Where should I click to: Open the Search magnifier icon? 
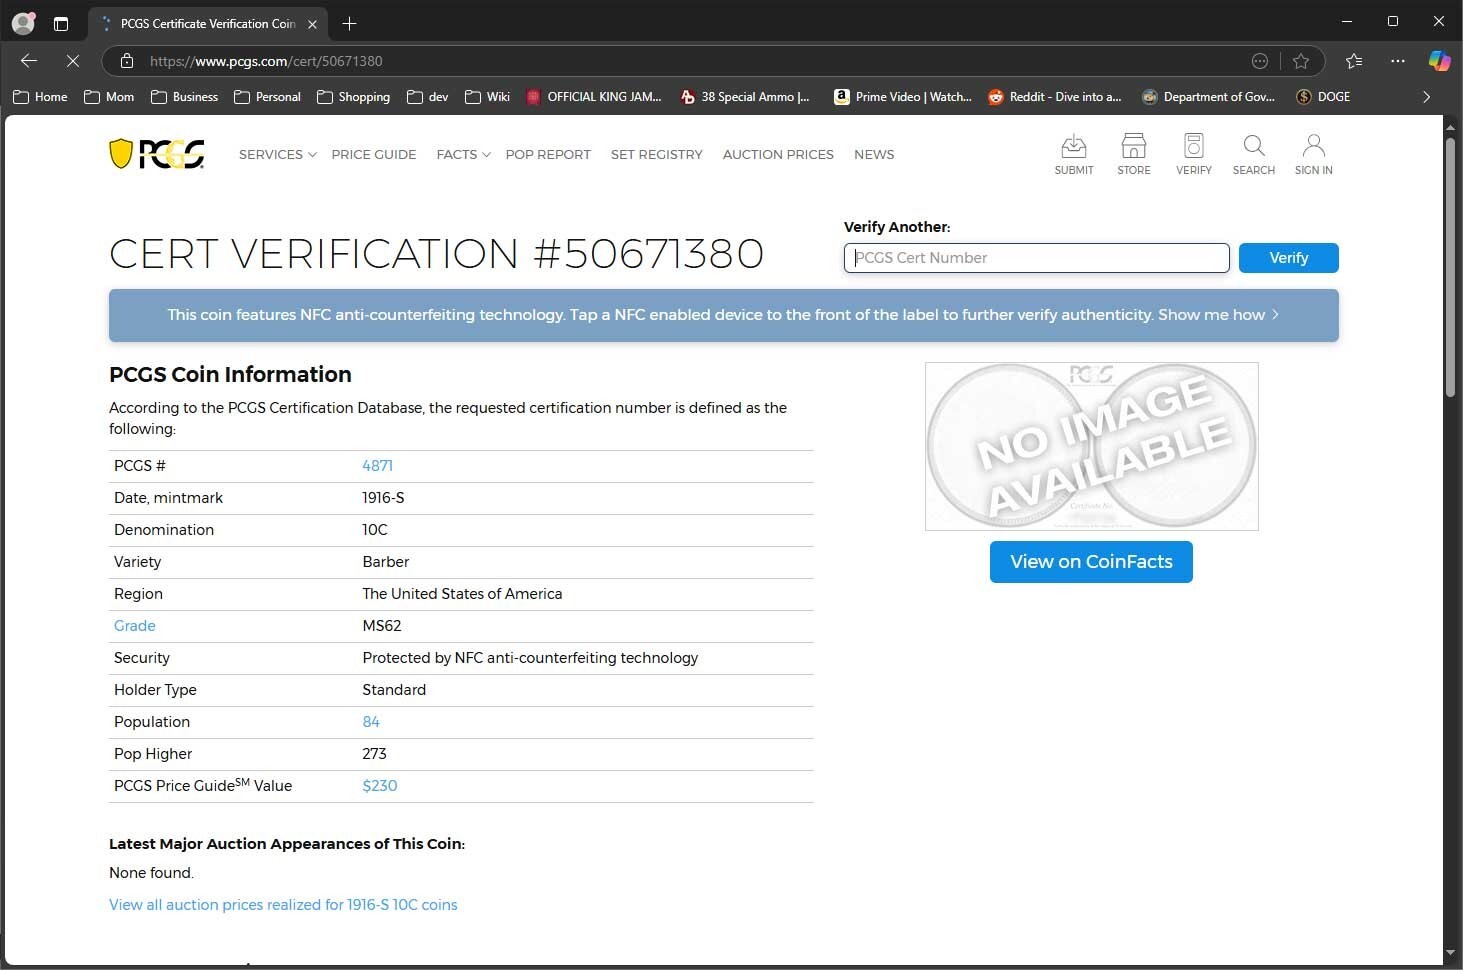click(1253, 155)
